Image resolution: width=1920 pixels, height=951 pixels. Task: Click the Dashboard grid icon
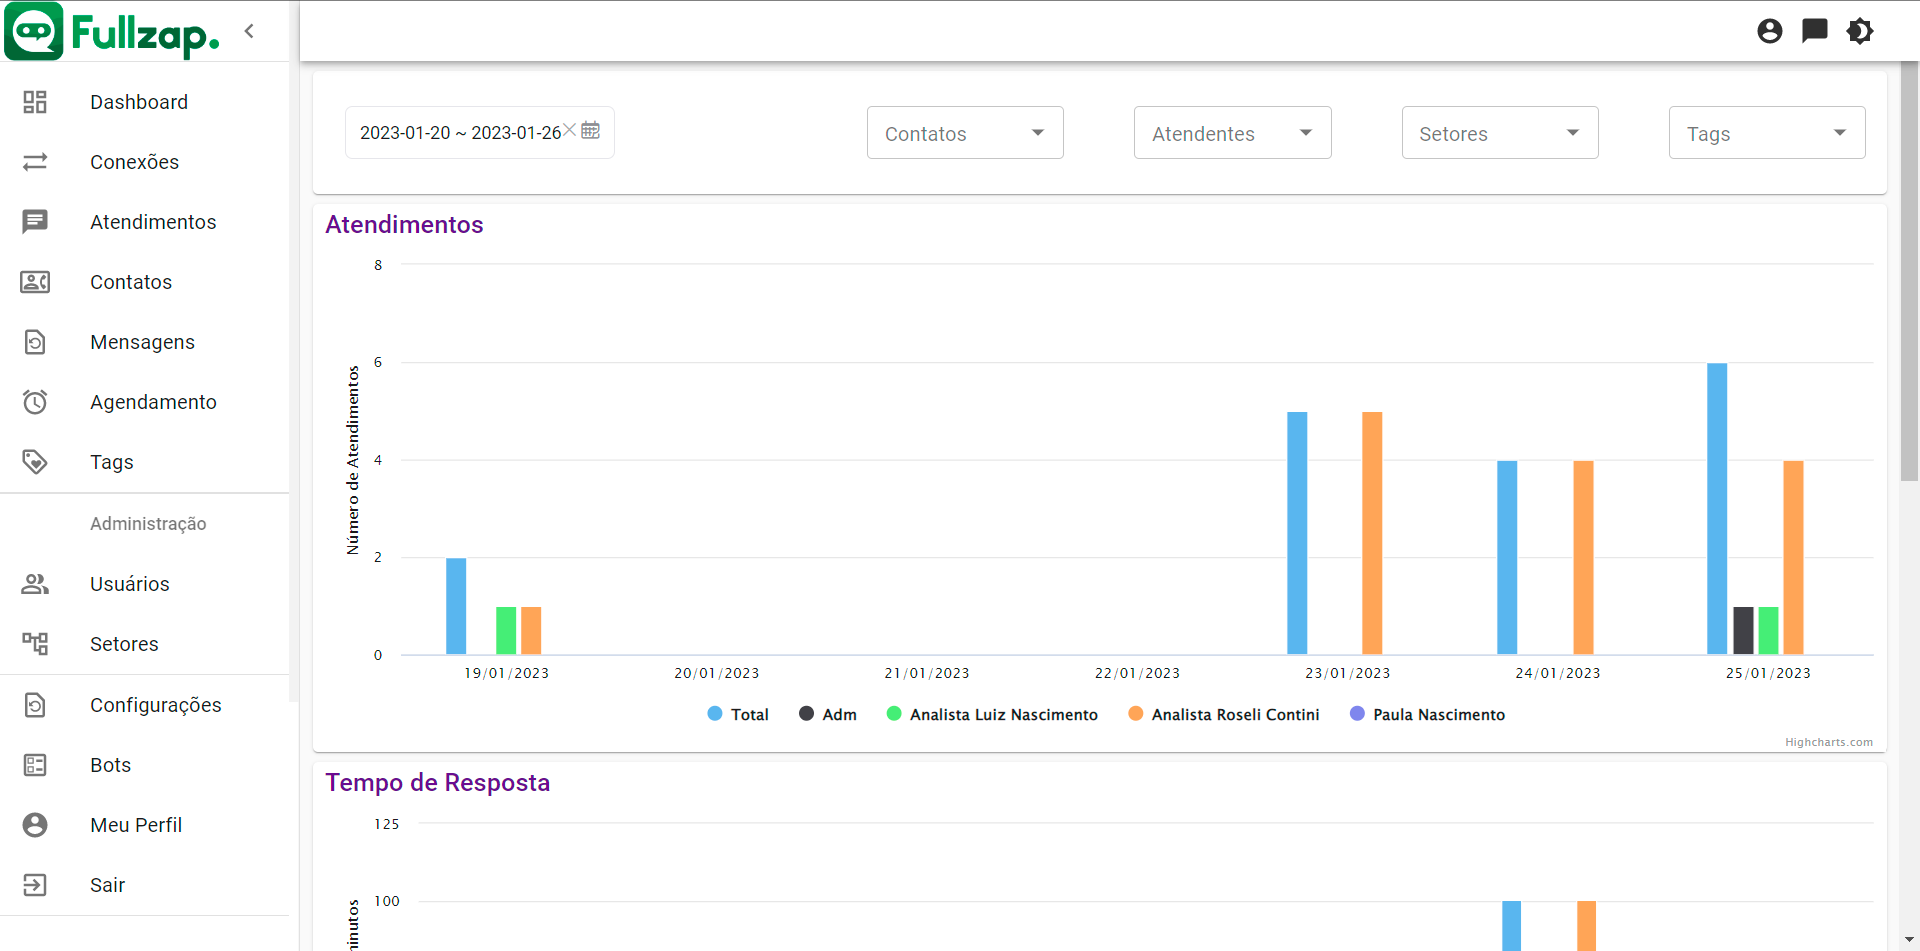(x=35, y=102)
